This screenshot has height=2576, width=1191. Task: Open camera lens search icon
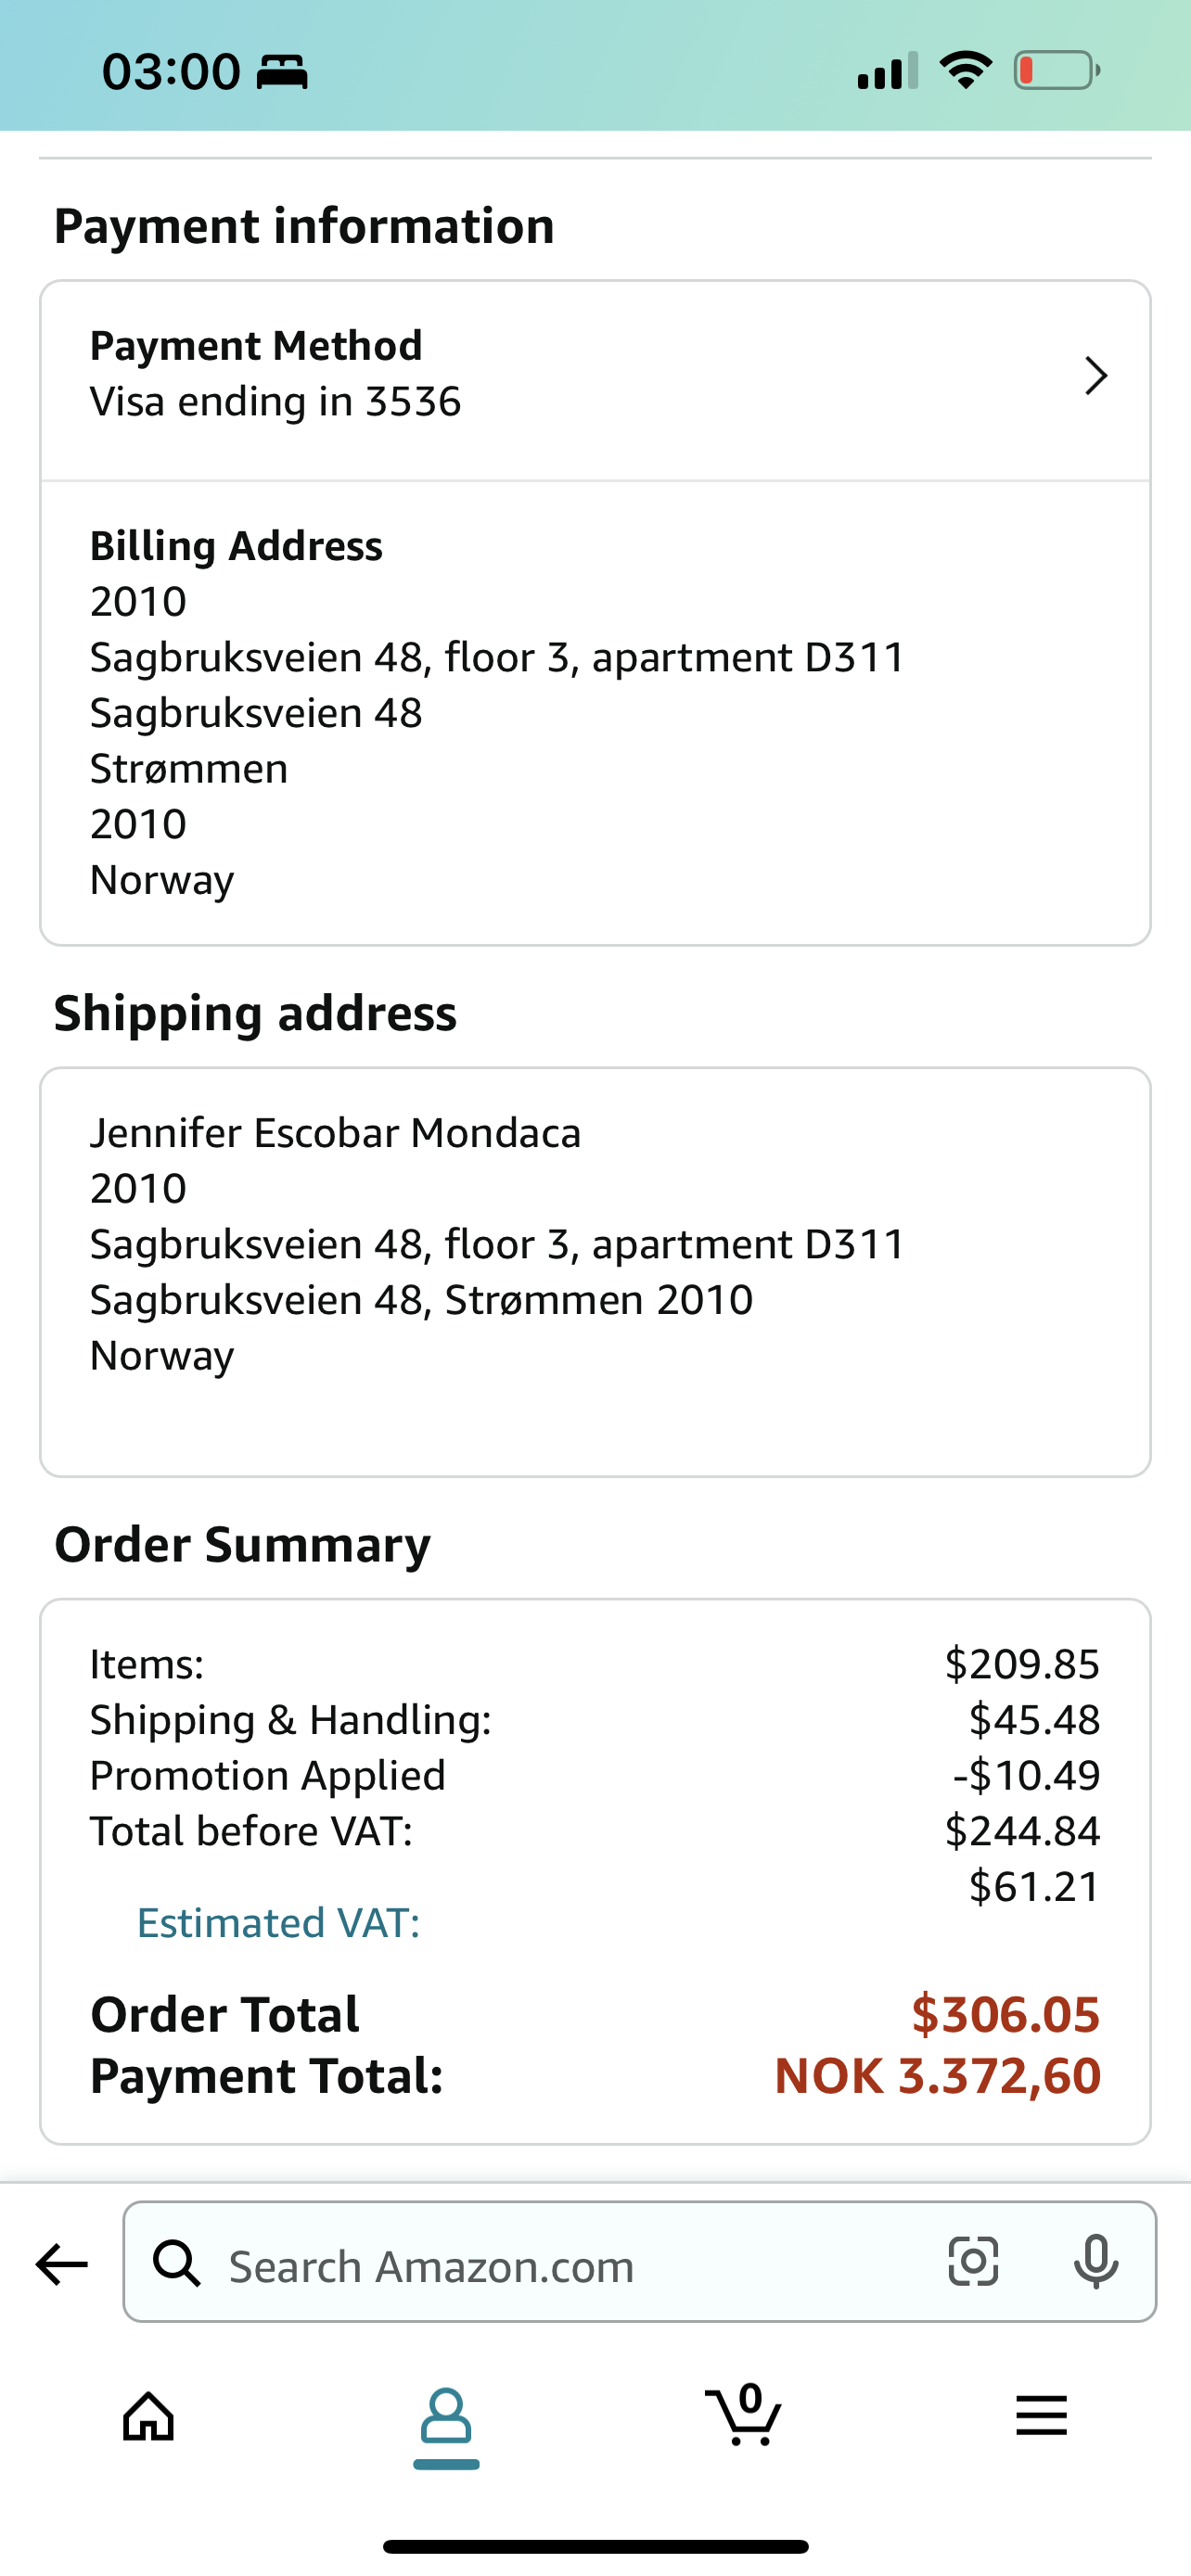tap(972, 2261)
